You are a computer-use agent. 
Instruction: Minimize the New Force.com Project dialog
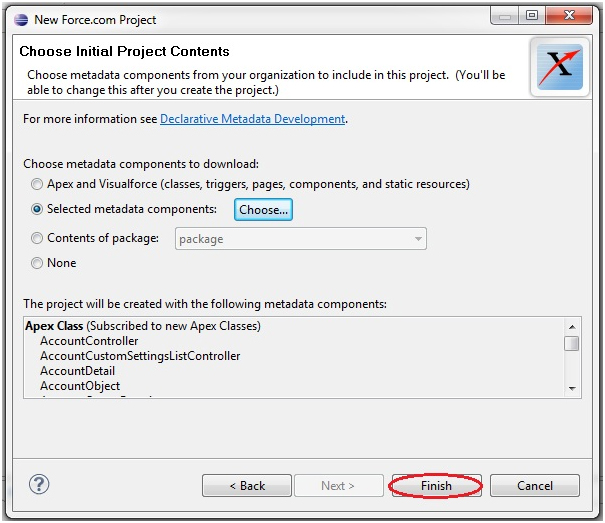coord(504,16)
